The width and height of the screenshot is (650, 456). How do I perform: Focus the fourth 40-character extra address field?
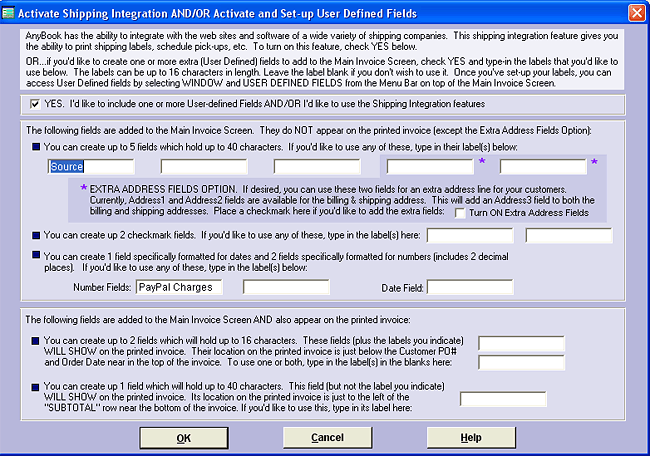(430, 166)
